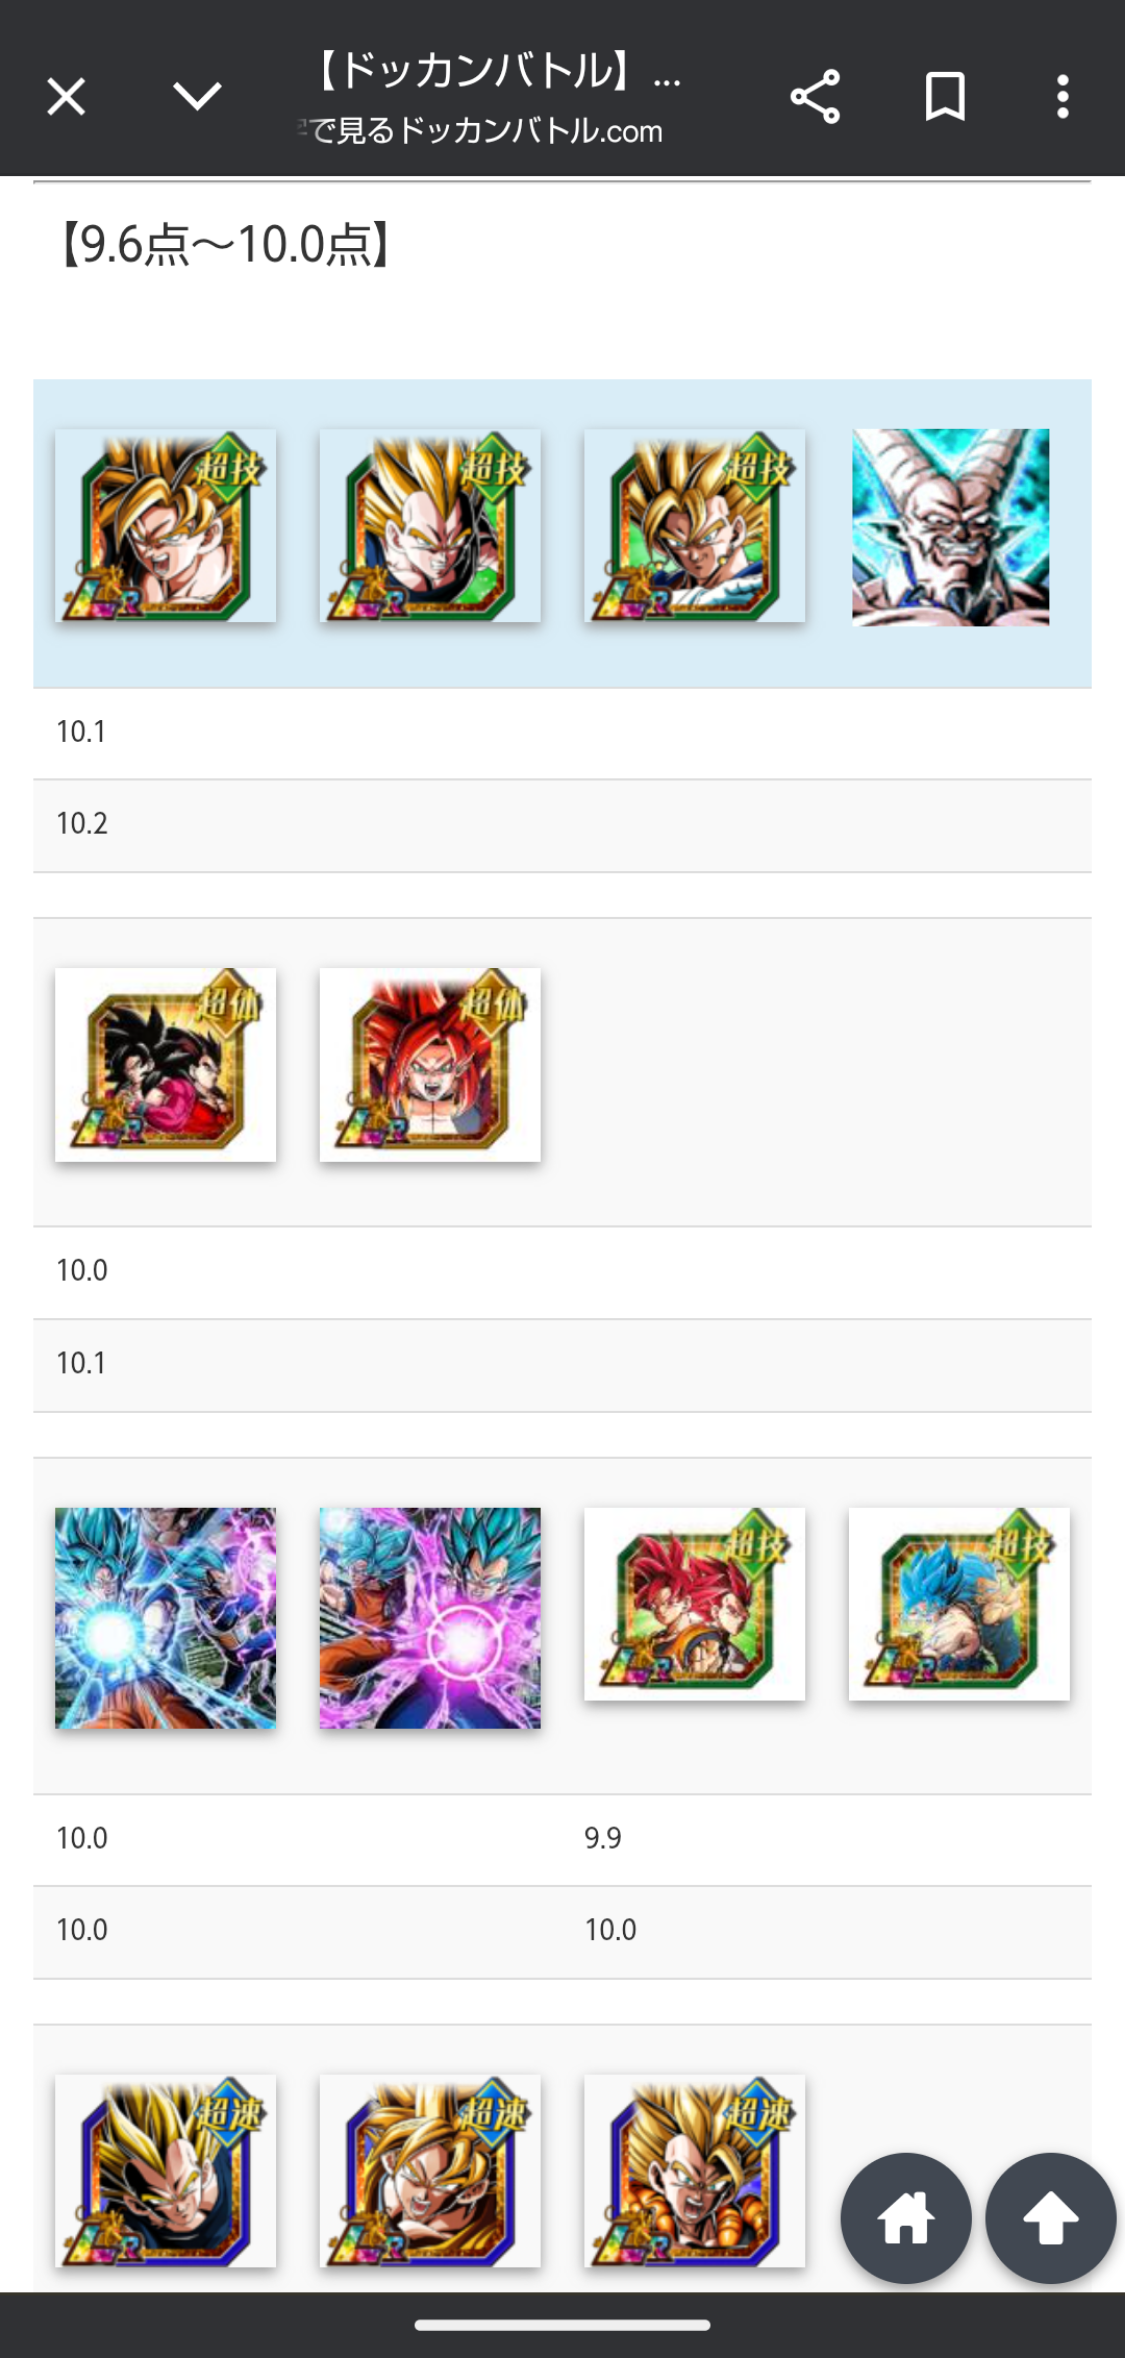The width and height of the screenshot is (1125, 2358).
Task: Tap the red-haired Super Saiyan God Gogeta card
Action: click(695, 1604)
